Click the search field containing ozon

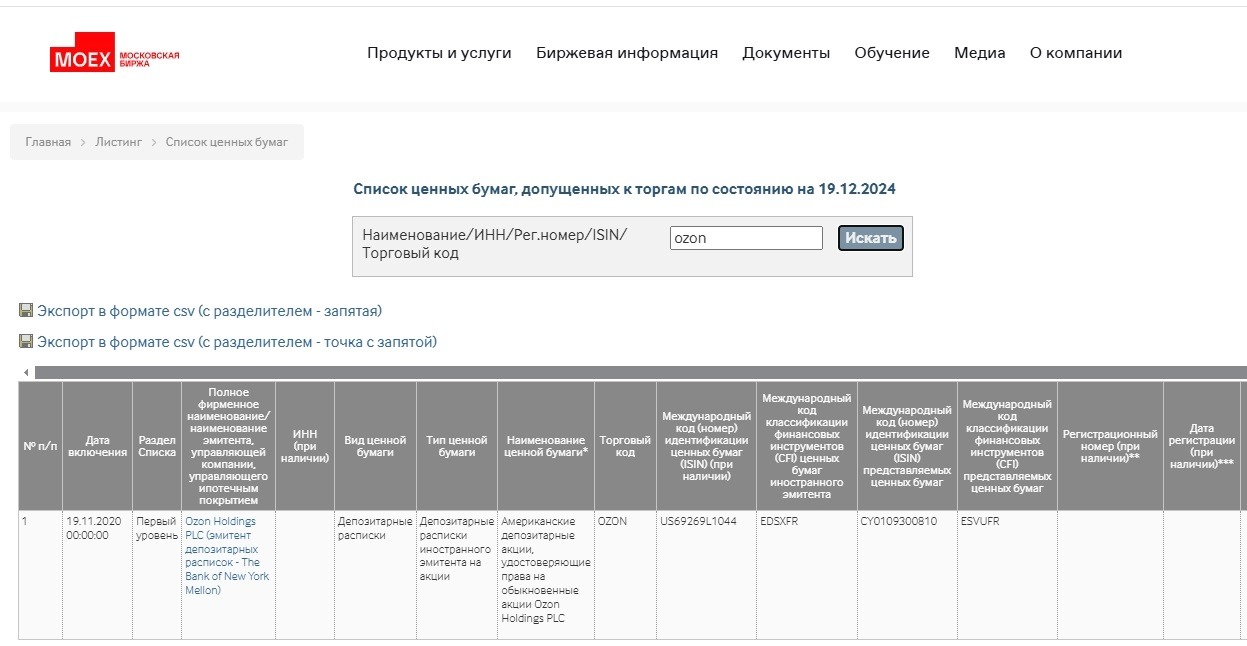(746, 238)
